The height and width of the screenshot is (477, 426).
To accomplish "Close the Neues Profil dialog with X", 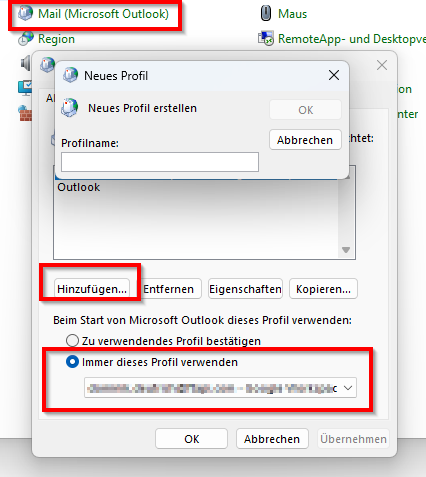I will point(334,75).
